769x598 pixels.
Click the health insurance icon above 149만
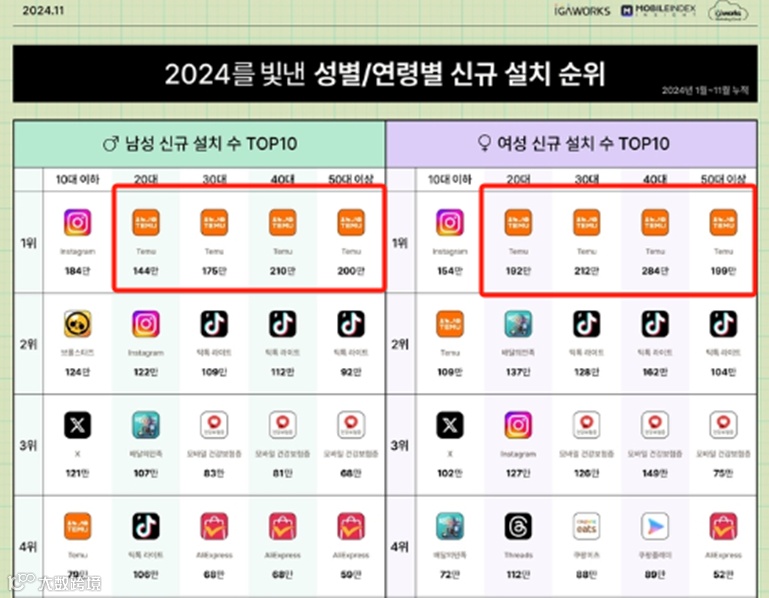coord(655,425)
